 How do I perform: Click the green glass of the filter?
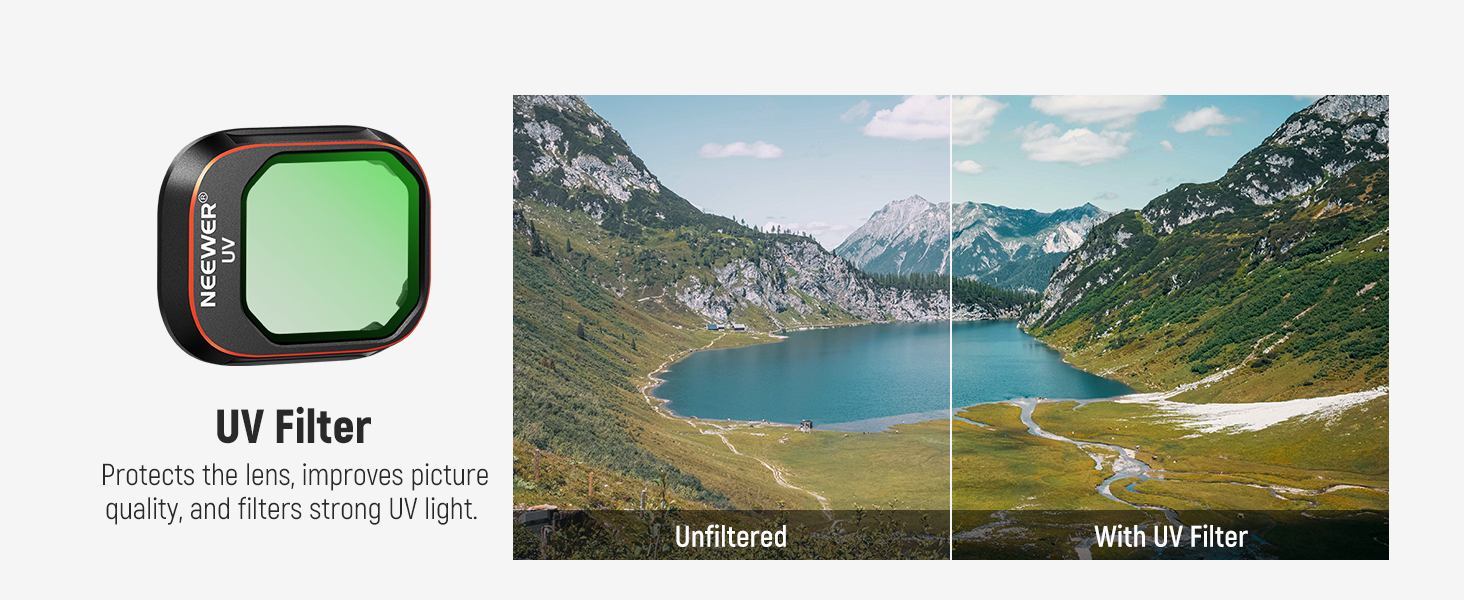[332, 246]
